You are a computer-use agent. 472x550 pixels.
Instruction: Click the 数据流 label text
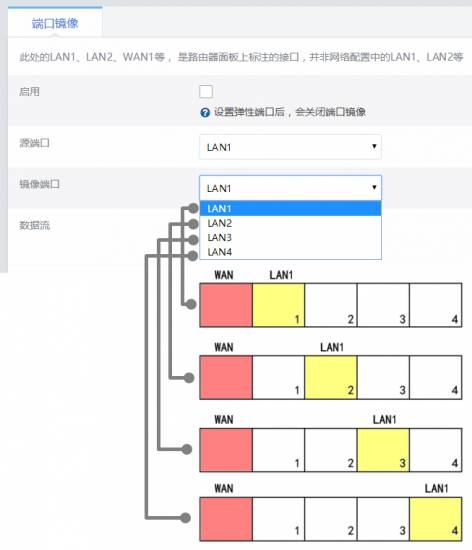coord(34,225)
